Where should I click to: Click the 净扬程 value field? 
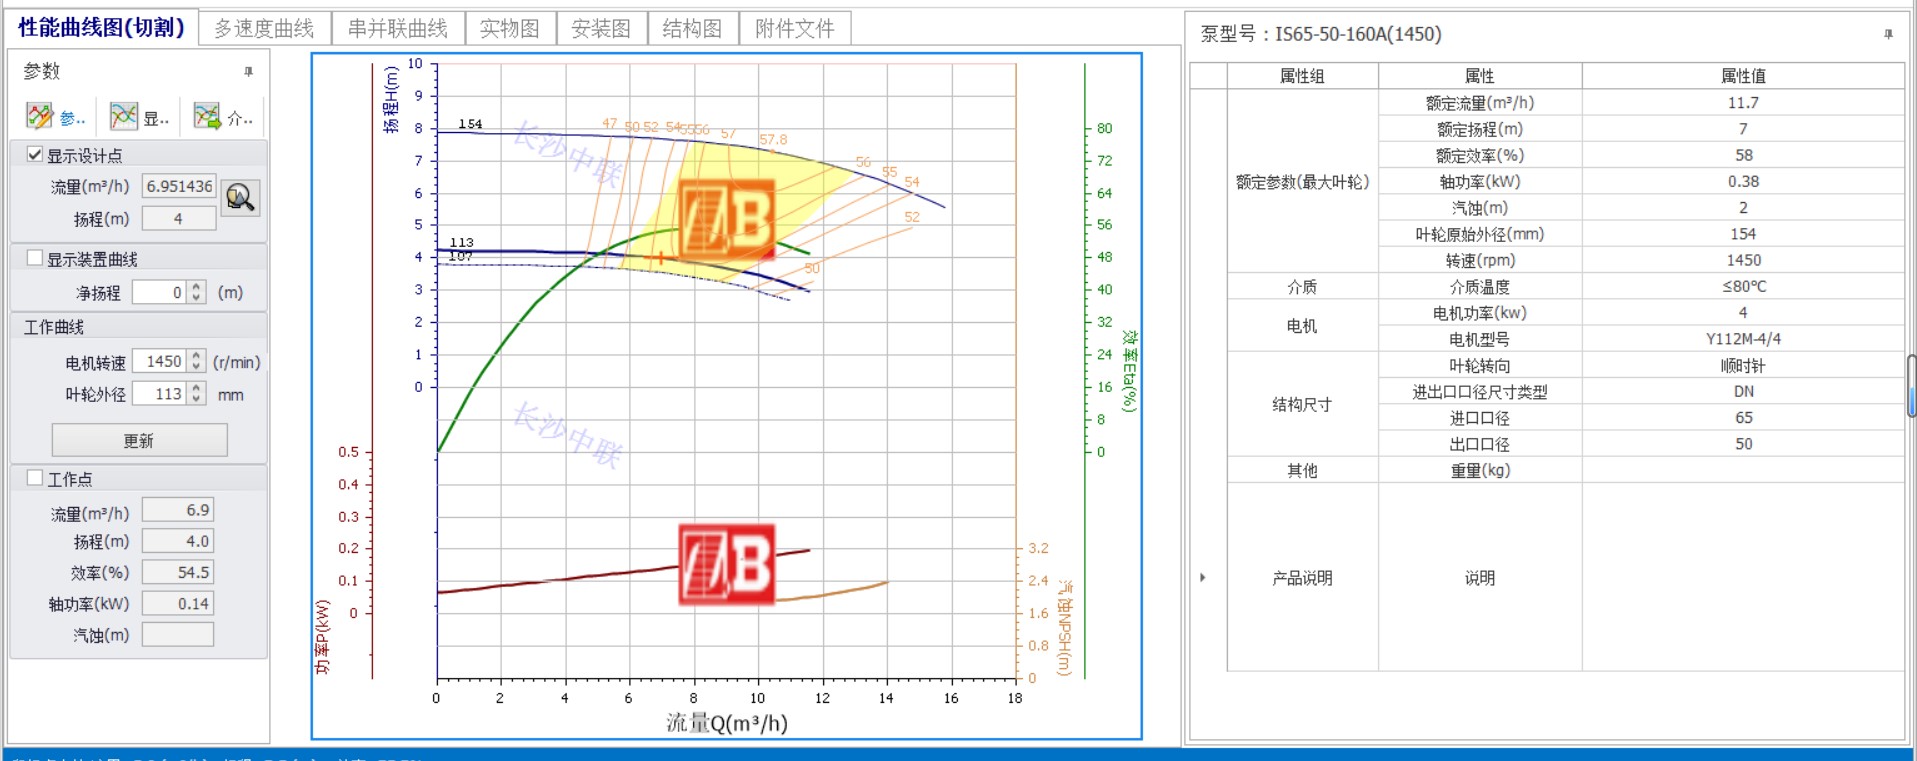click(160, 292)
